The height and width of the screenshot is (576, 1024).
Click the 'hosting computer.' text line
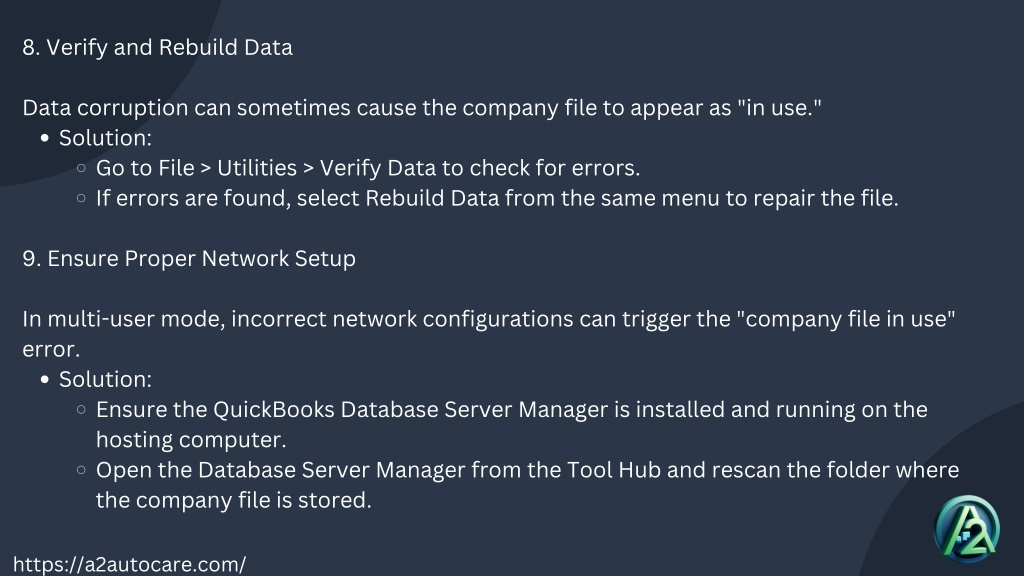191,440
